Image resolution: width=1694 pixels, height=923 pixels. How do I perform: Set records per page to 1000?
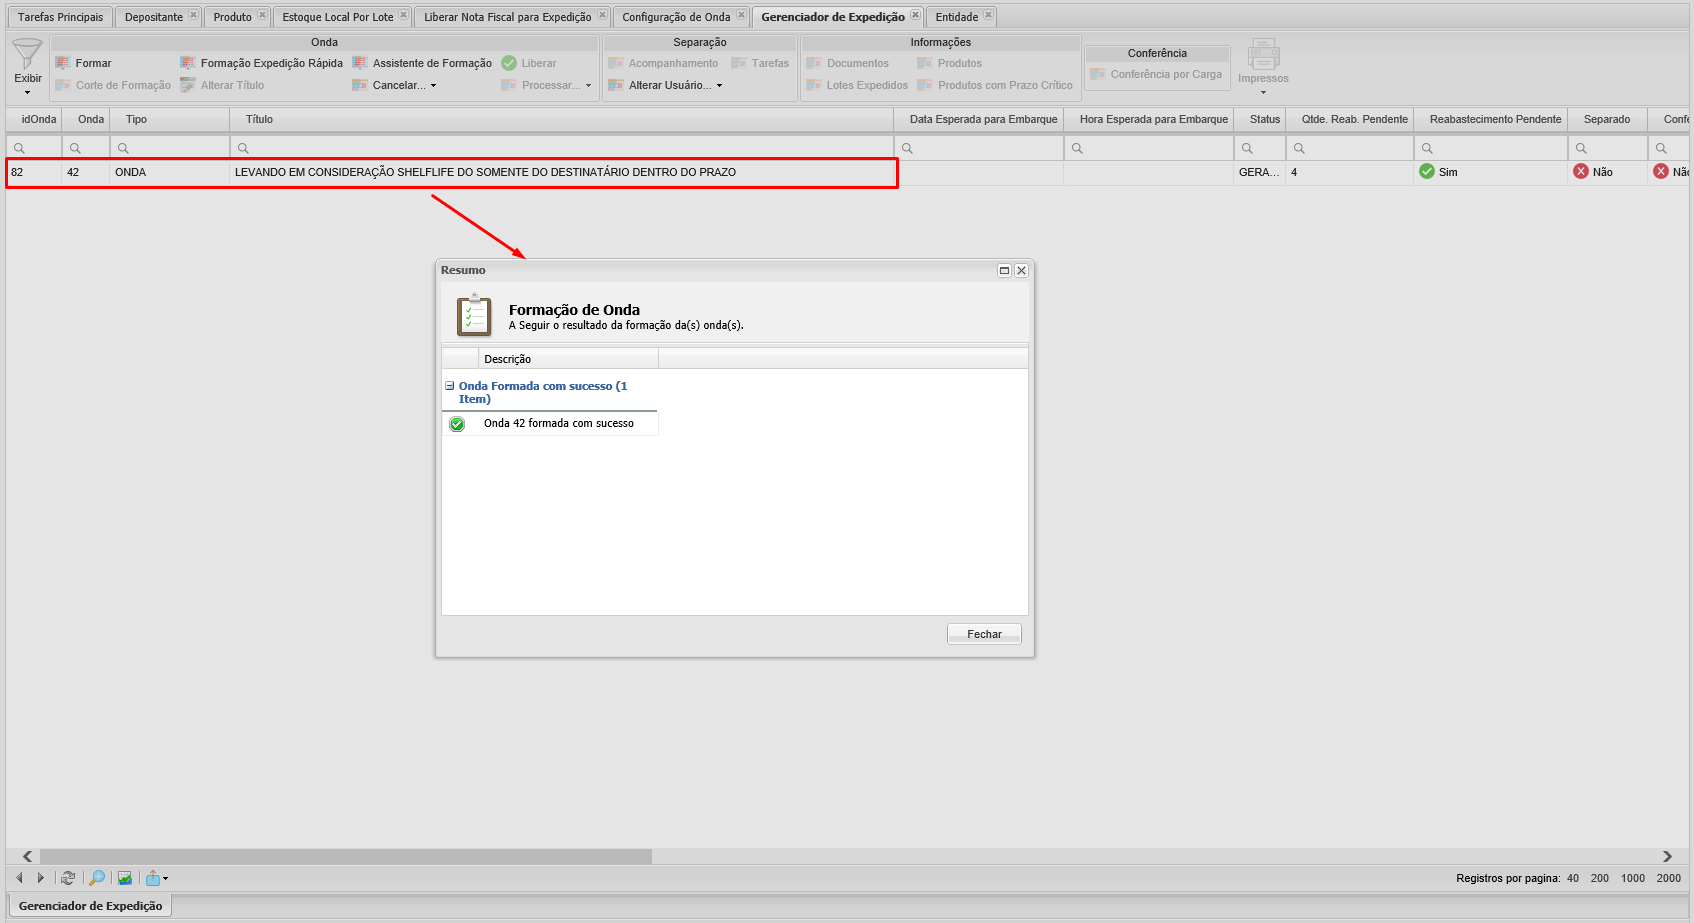point(1633,878)
